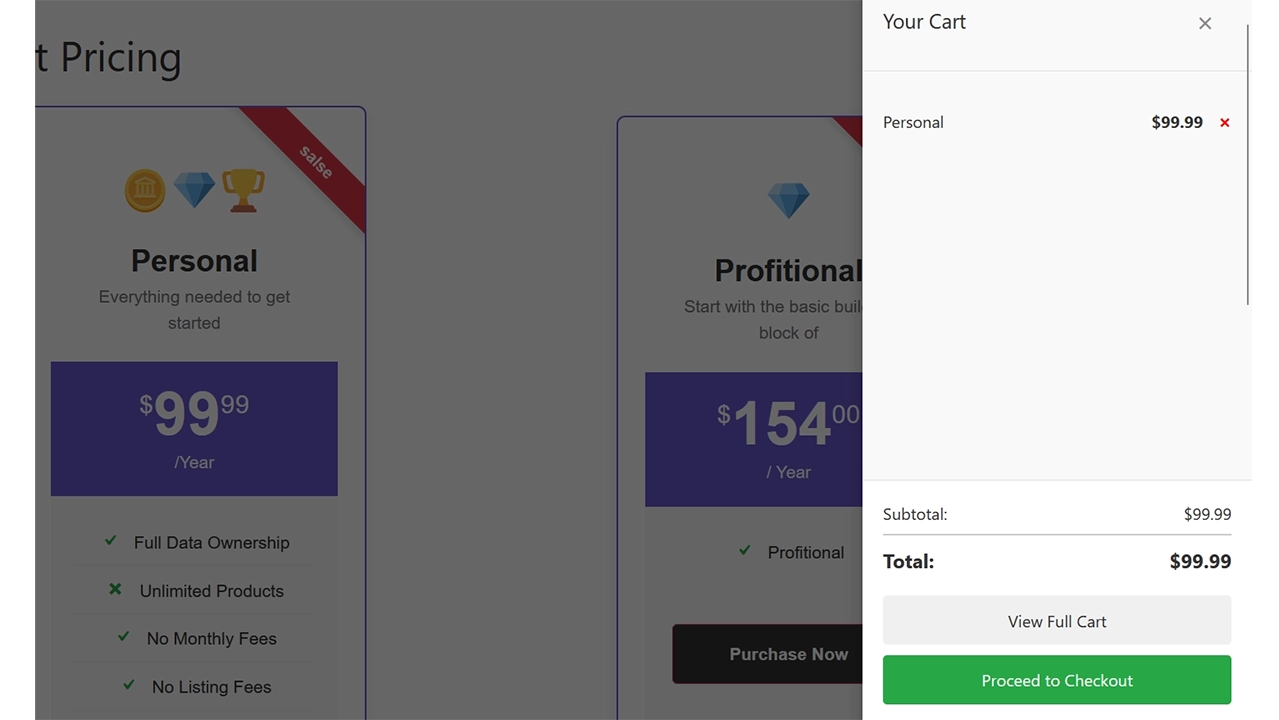
Task: Proceed to Checkout from the cart
Action: (1056, 680)
